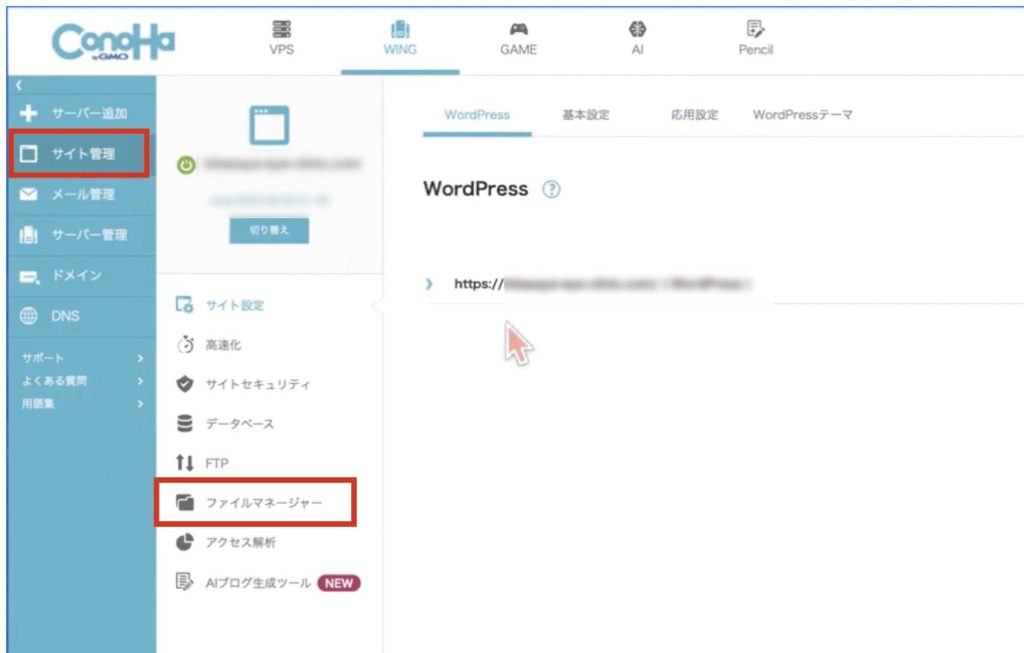Click the WordPress help question mark icon
The height and width of the screenshot is (653, 1024).
[551, 189]
